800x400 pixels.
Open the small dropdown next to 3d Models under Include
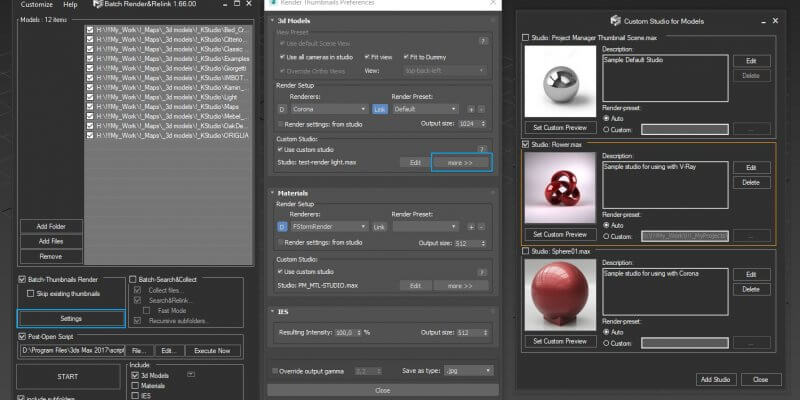[191, 374]
